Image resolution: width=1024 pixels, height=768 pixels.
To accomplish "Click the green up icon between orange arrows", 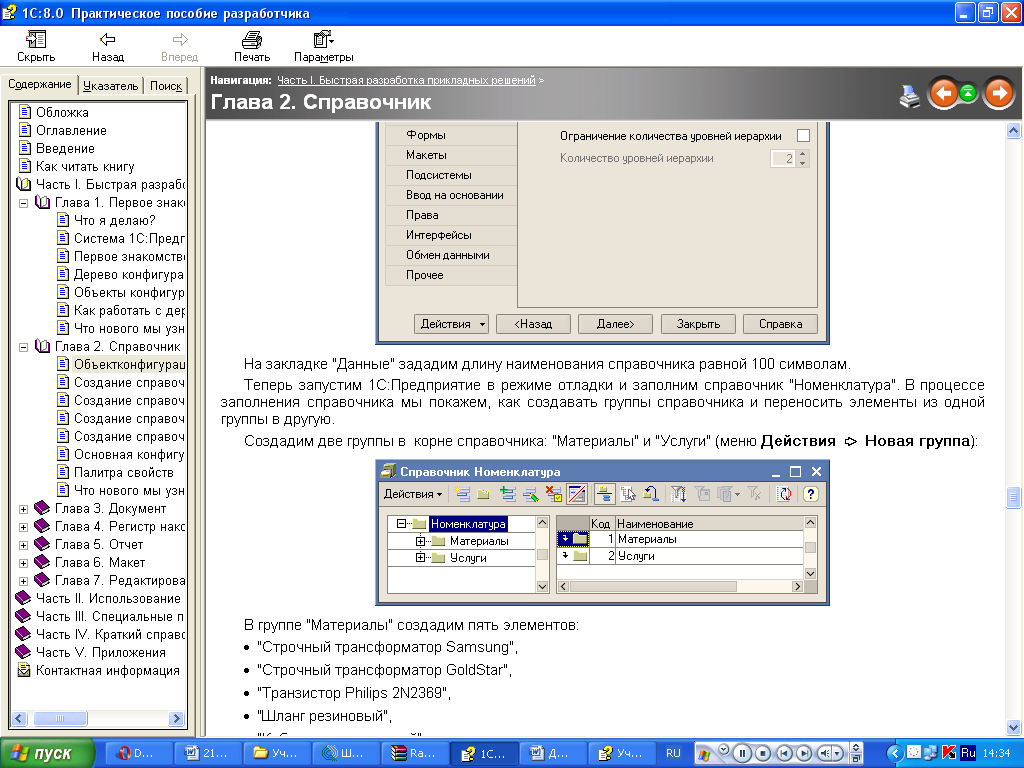I will (x=969, y=94).
